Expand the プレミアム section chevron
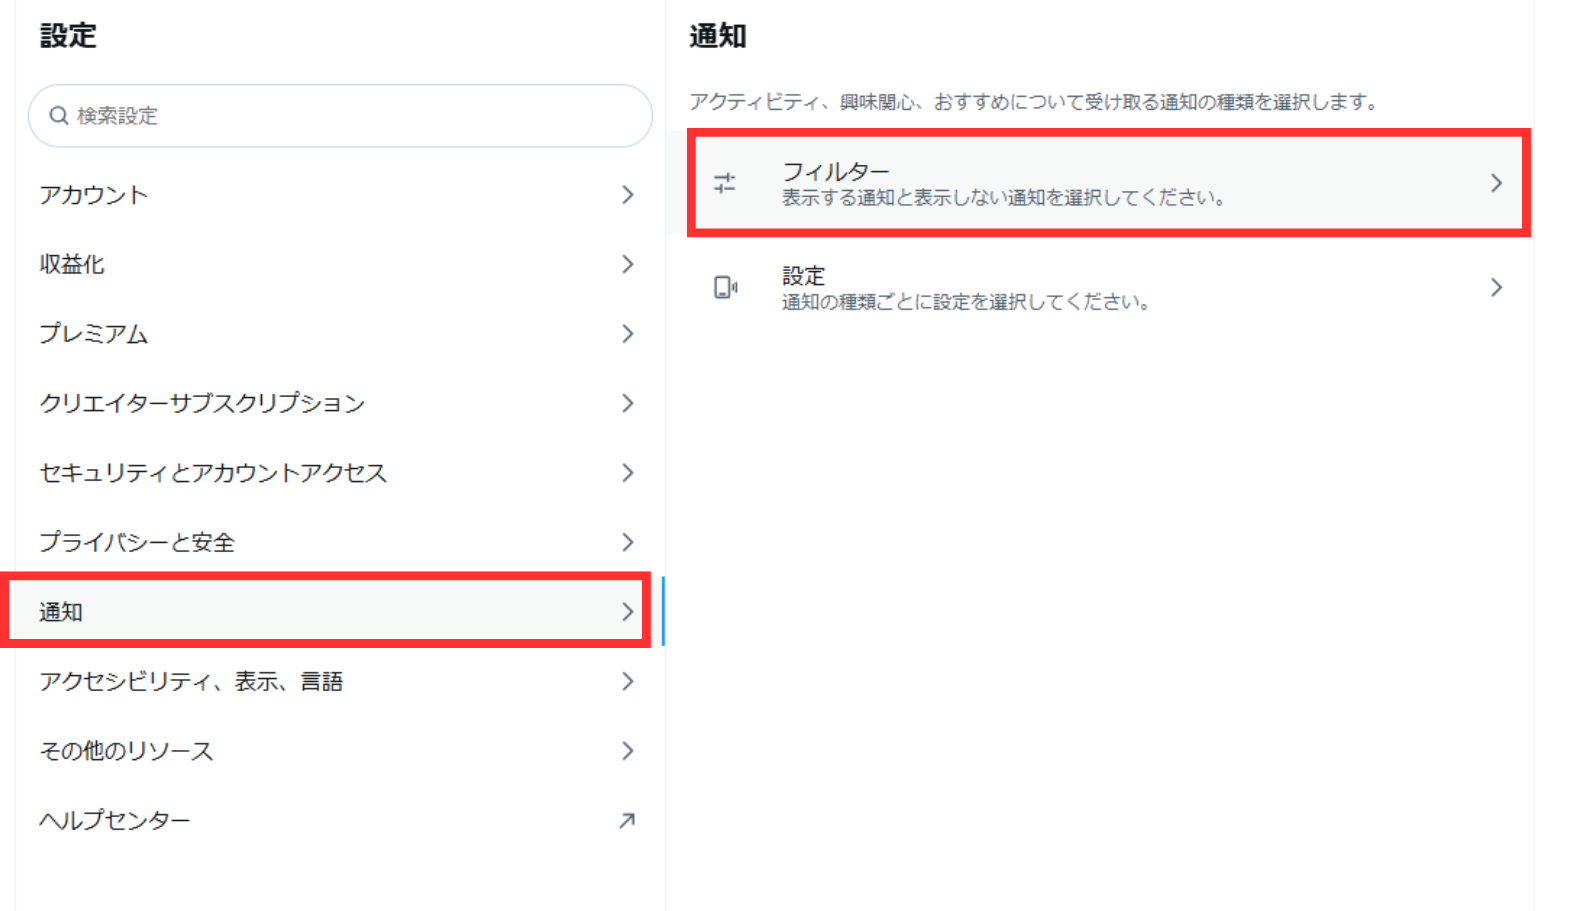The image size is (1569, 911). click(x=627, y=334)
